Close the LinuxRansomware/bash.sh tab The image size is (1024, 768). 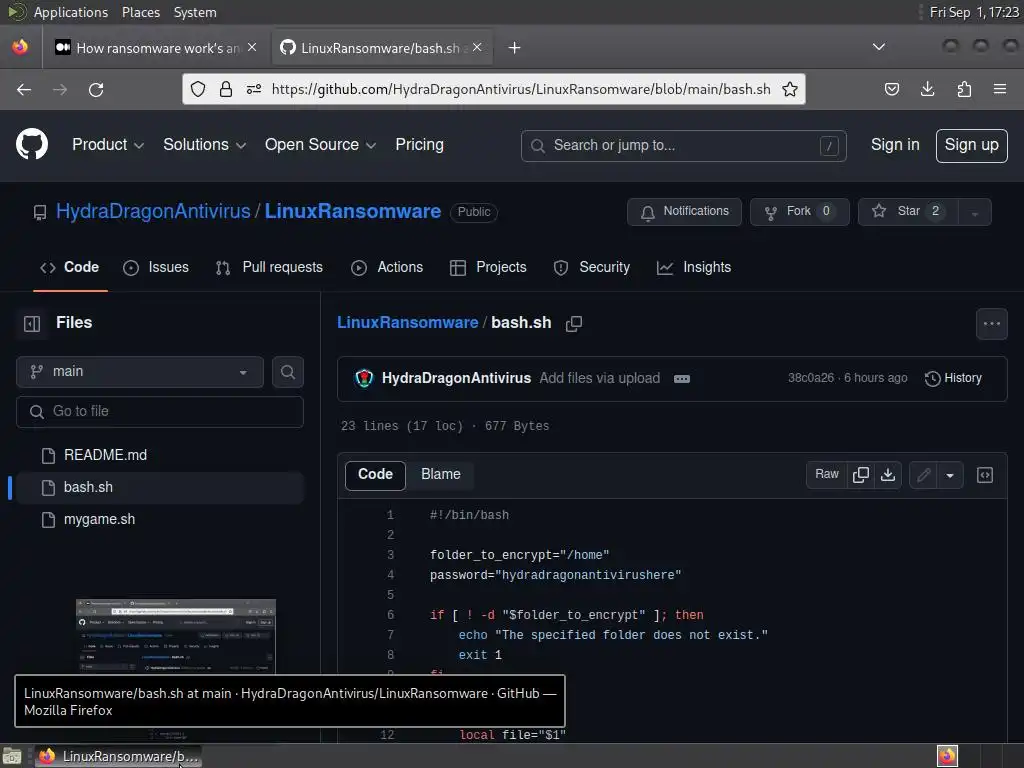477,47
